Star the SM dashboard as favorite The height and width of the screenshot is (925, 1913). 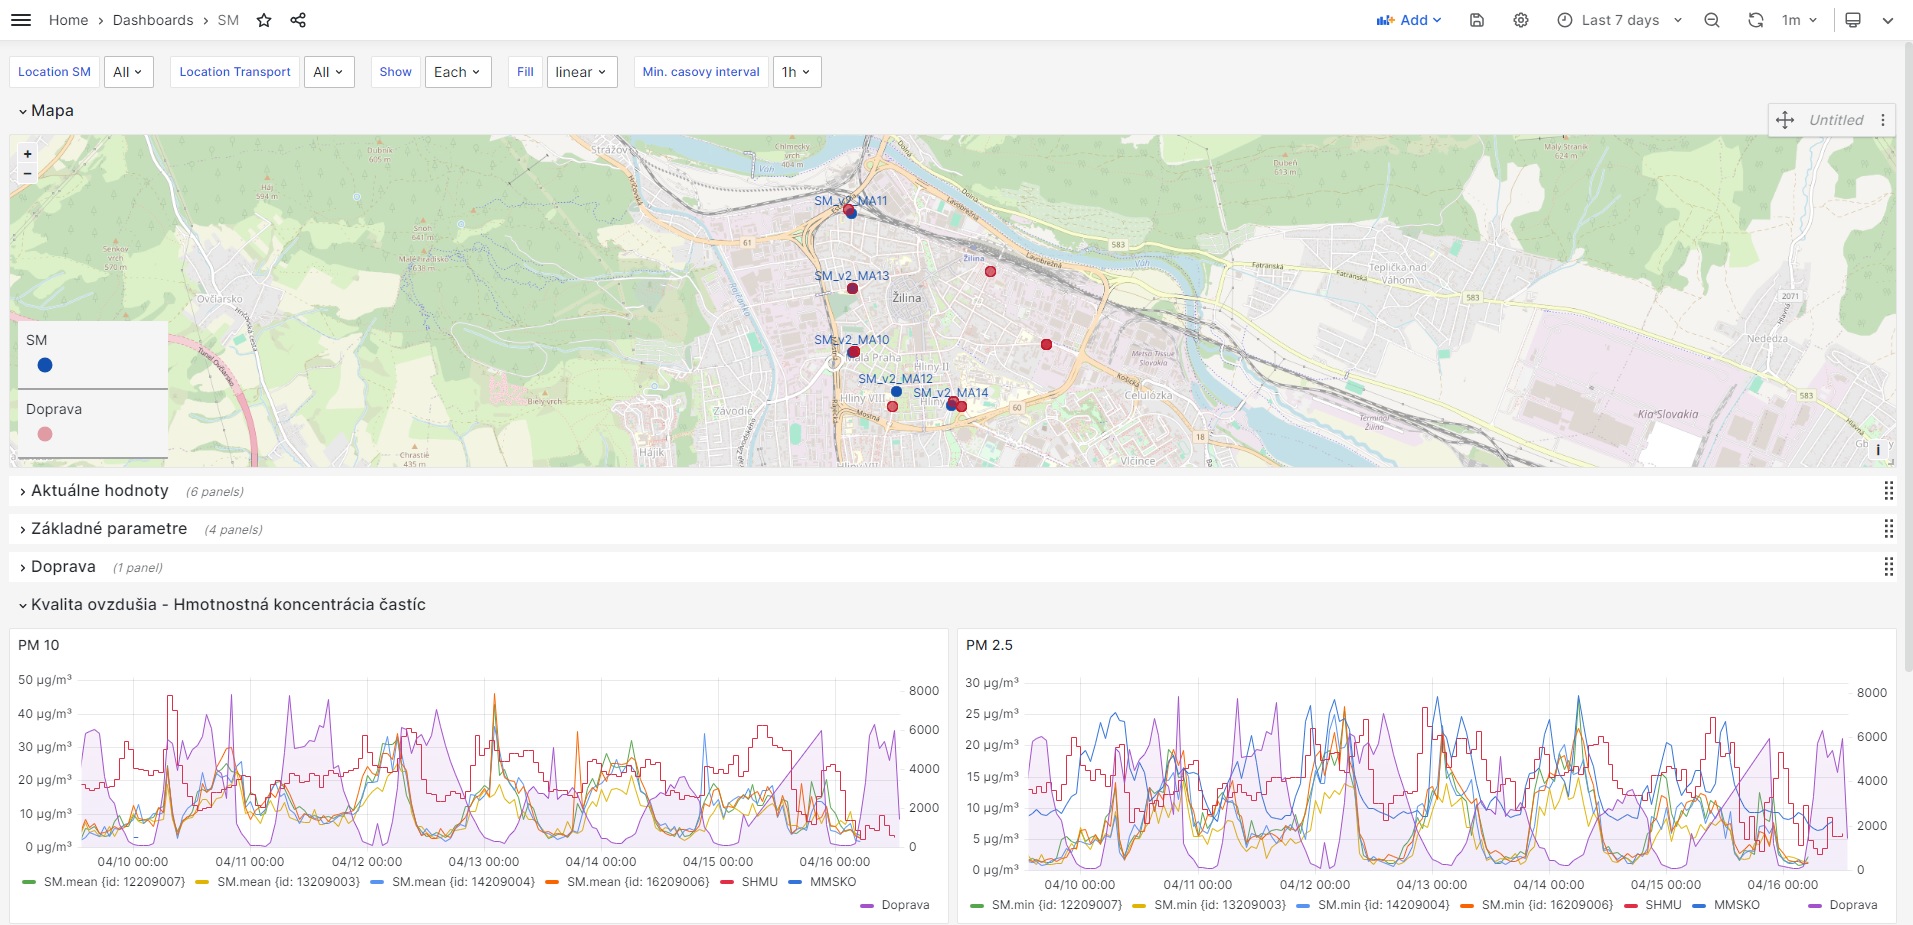click(264, 20)
